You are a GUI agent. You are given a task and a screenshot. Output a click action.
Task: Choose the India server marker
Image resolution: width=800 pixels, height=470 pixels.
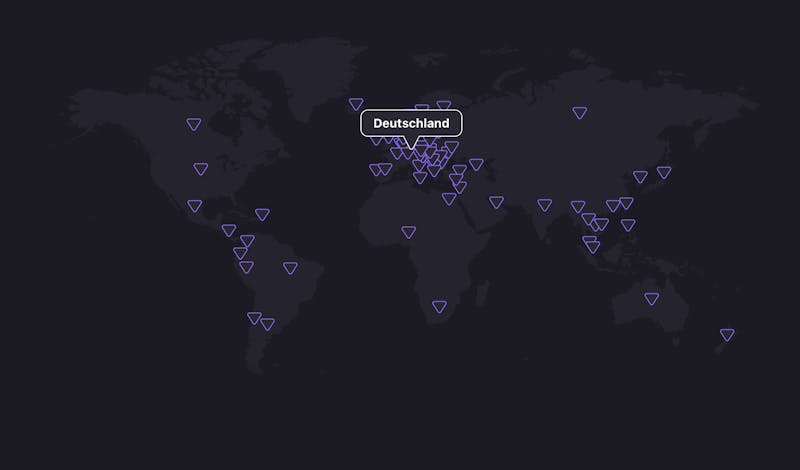tap(544, 205)
